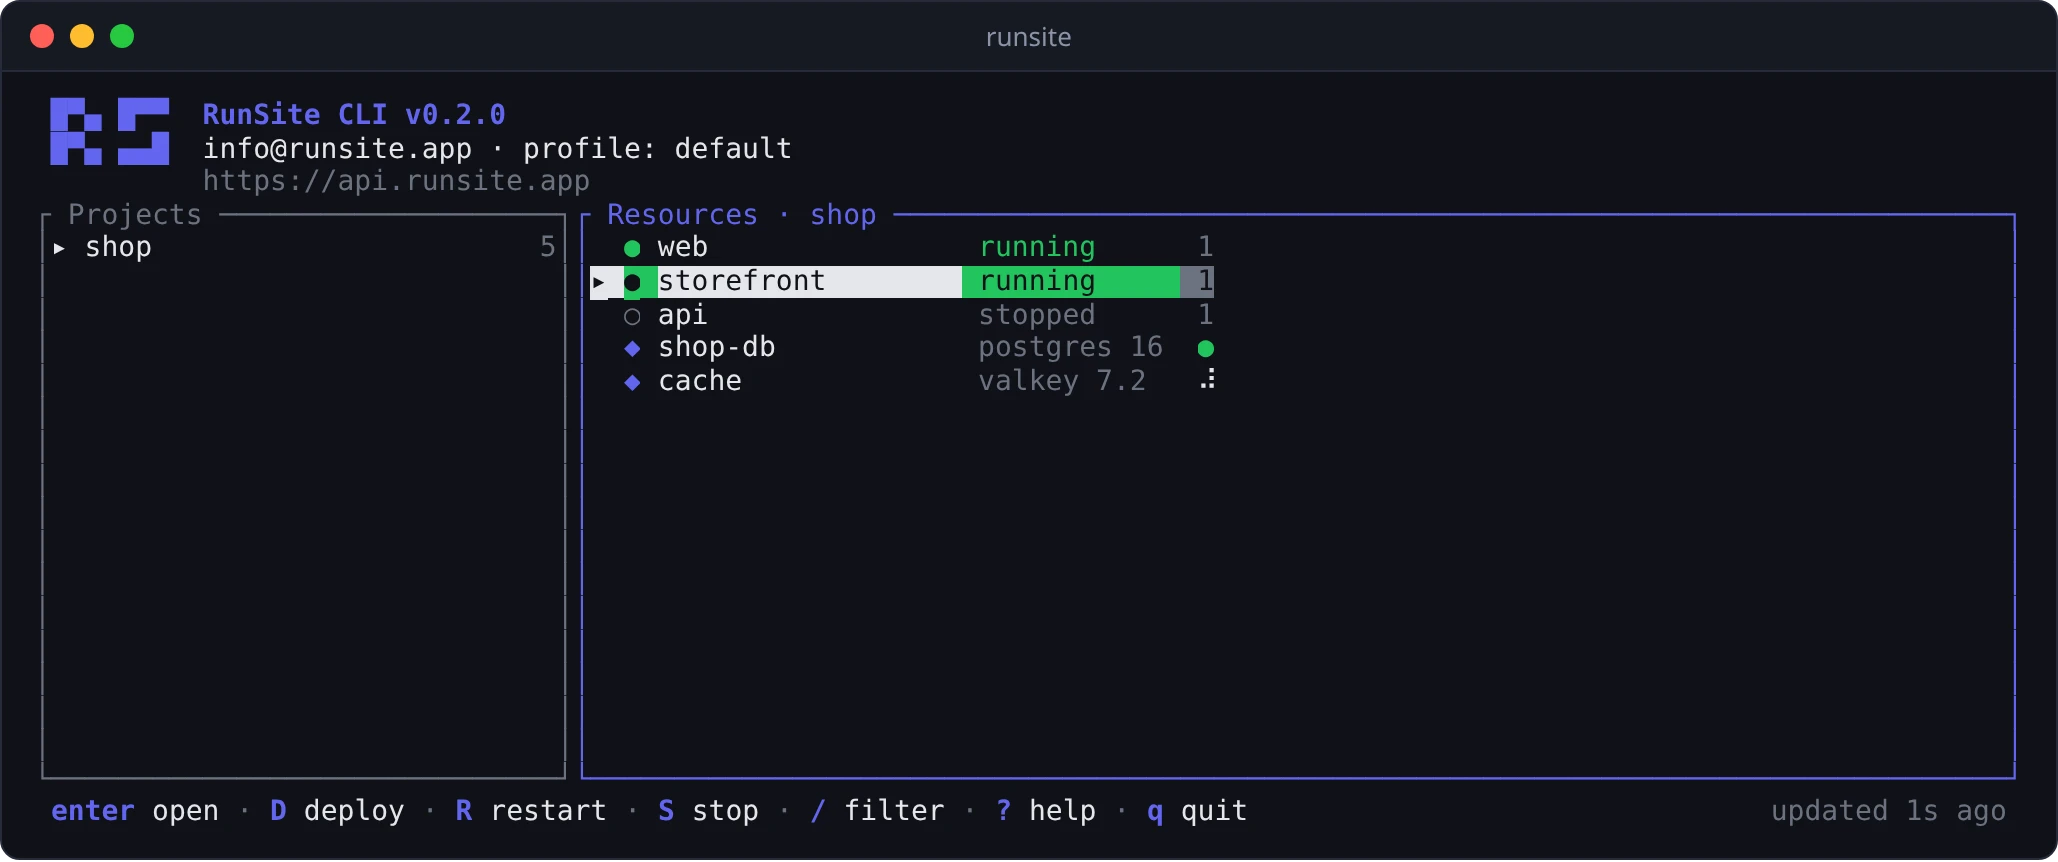Click the Projects panel title

pyautogui.click(x=135, y=214)
